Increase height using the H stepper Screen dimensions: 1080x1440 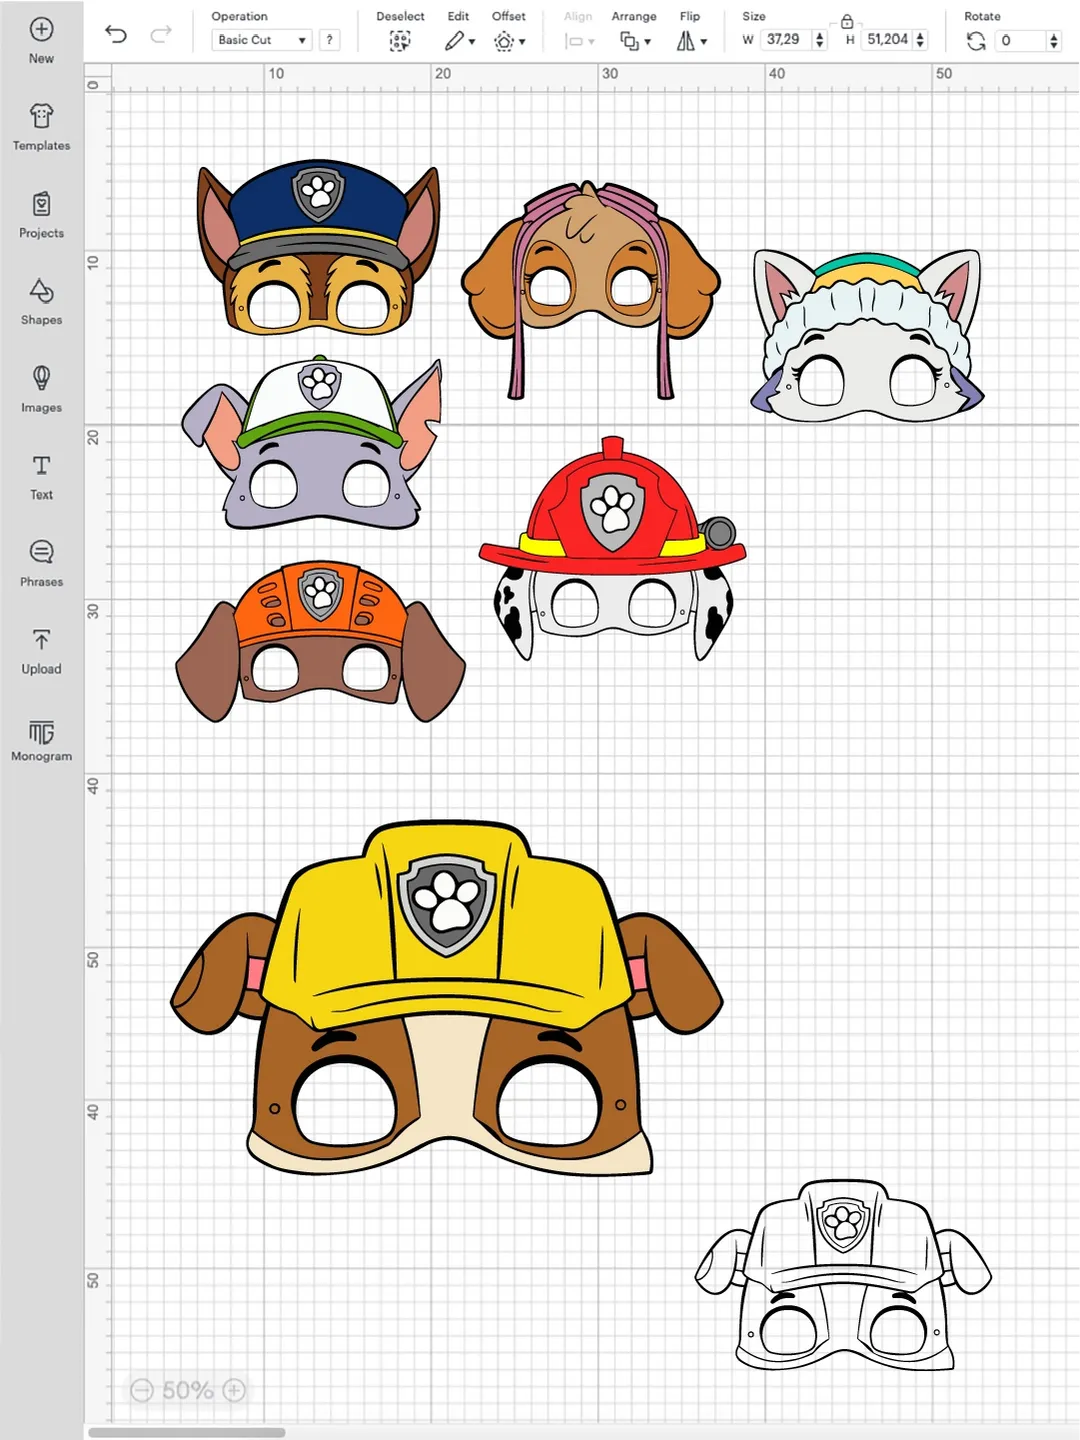click(919, 35)
